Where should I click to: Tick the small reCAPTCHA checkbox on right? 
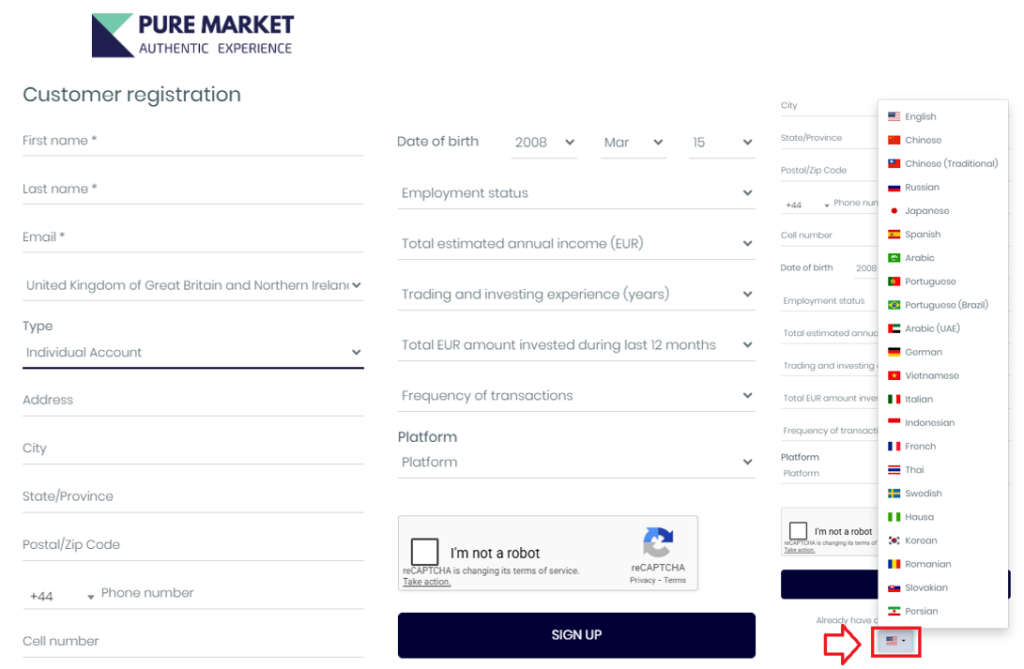798,531
